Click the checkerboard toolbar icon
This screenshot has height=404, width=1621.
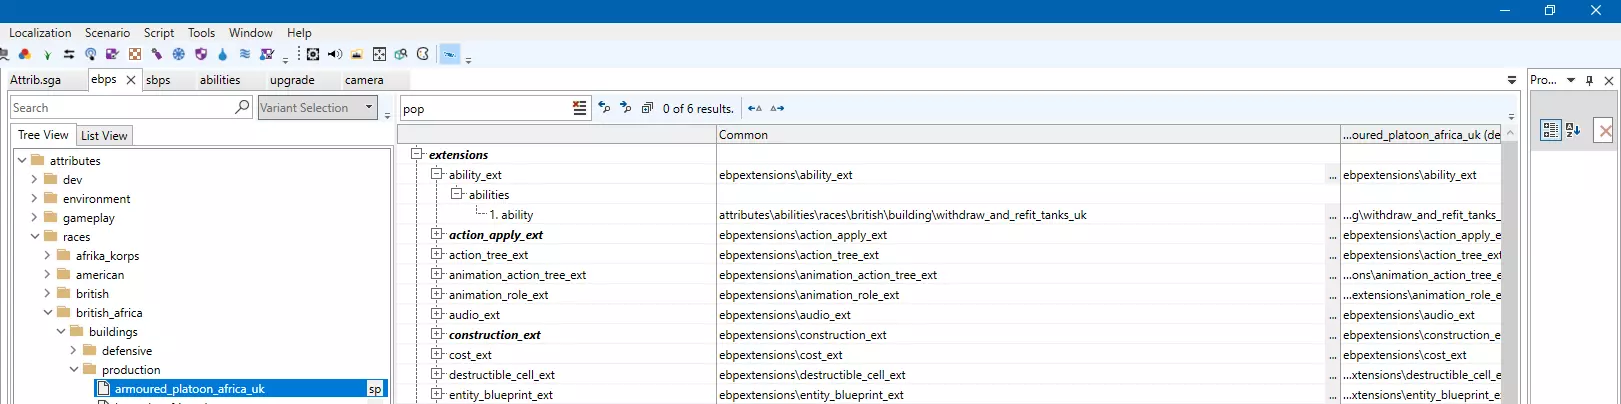(135, 54)
